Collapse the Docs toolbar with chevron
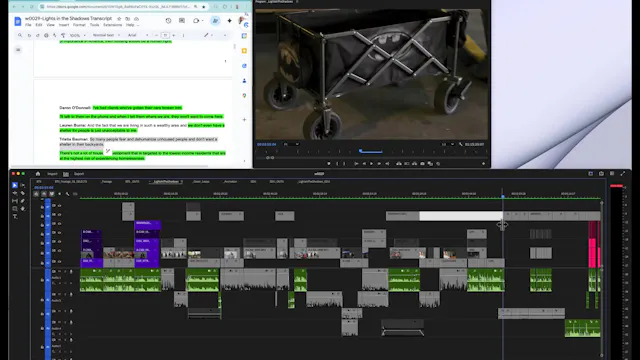The width and height of the screenshot is (640, 360). coord(225,36)
